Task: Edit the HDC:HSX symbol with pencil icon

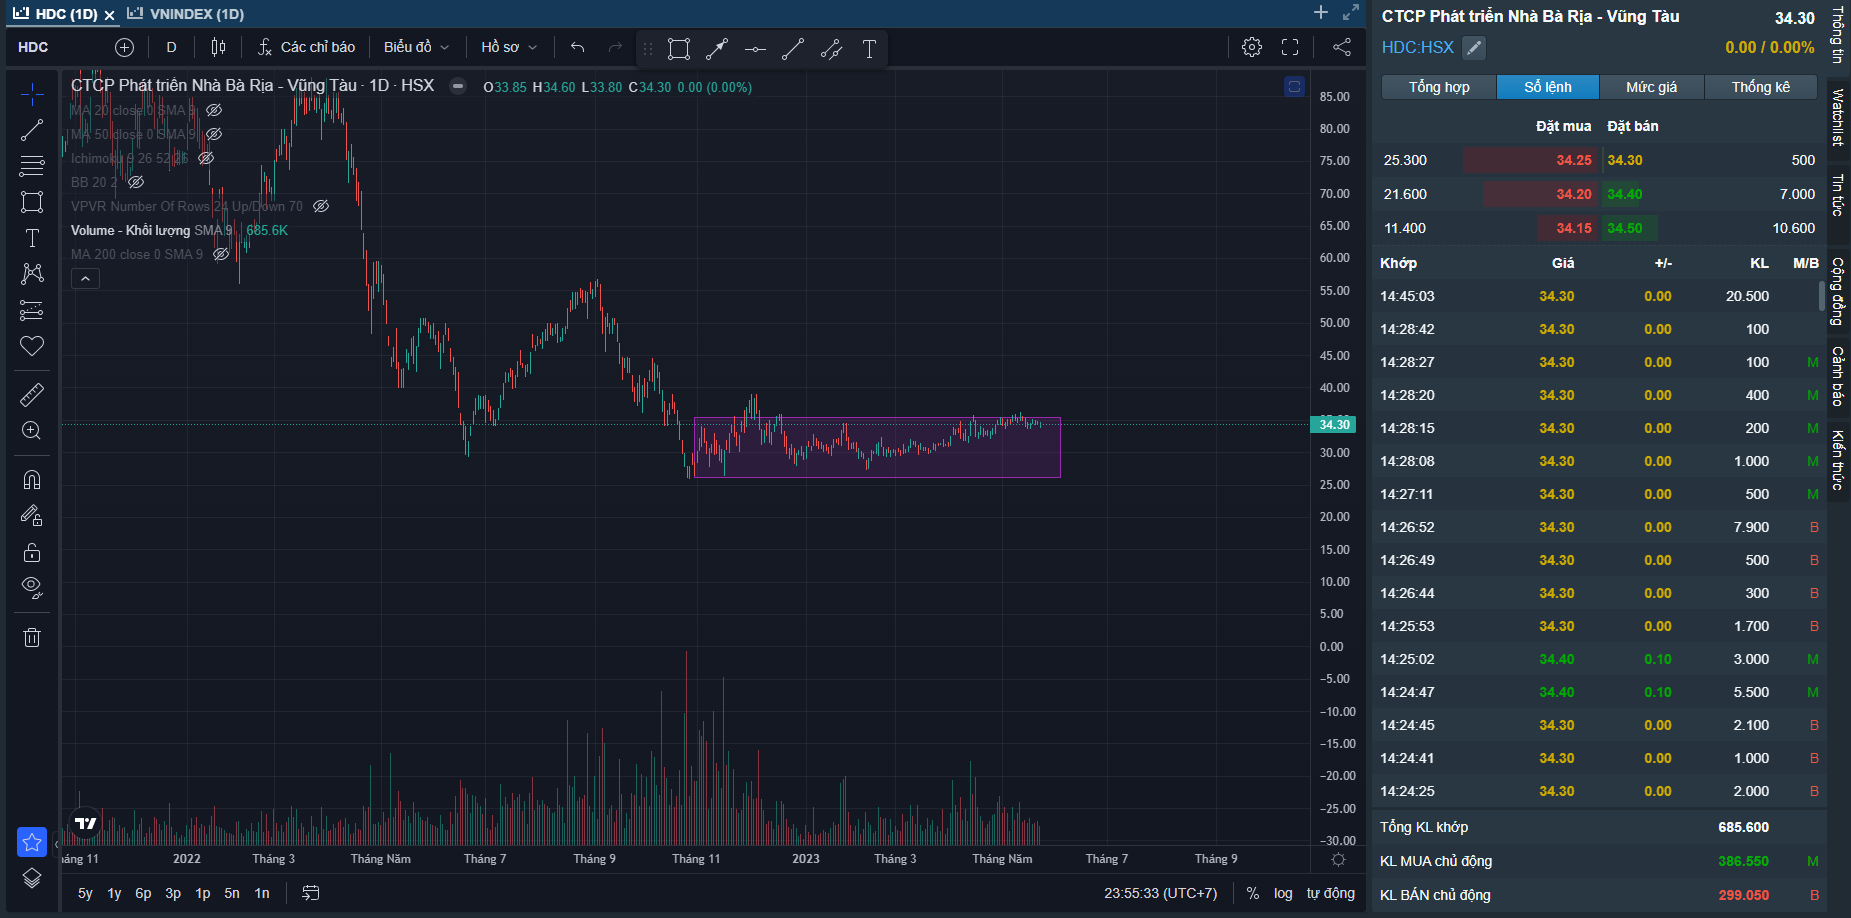Action: pos(1474,47)
